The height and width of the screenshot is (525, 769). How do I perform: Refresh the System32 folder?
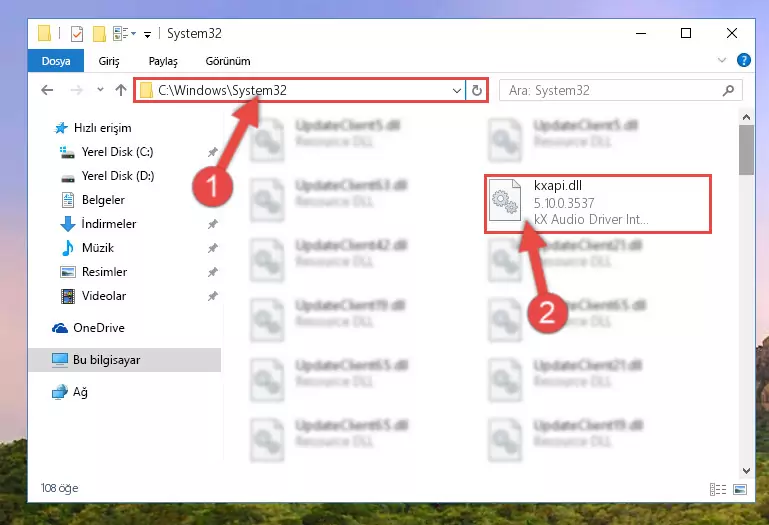tap(477, 90)
